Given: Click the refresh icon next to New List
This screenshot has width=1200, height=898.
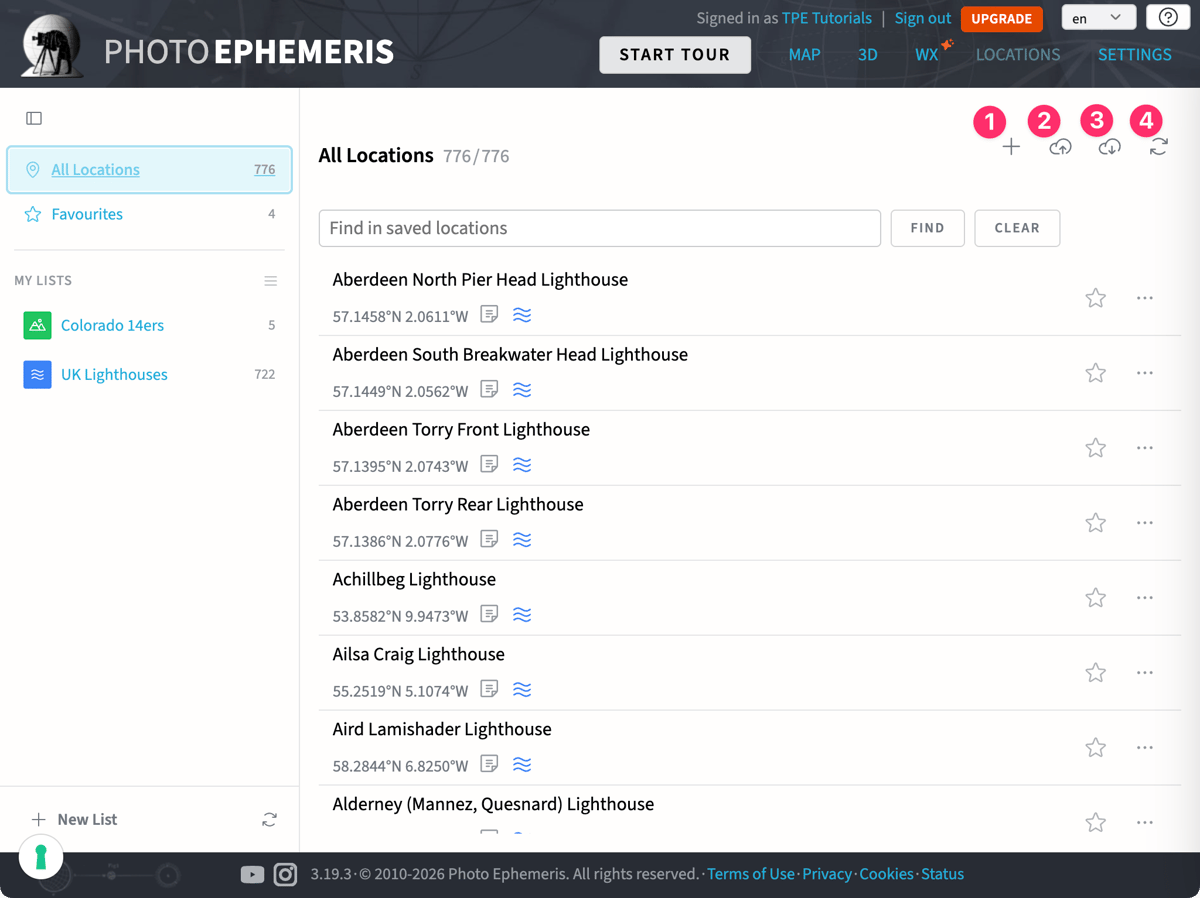Looking at the screenshot, I should coord(269,819).
